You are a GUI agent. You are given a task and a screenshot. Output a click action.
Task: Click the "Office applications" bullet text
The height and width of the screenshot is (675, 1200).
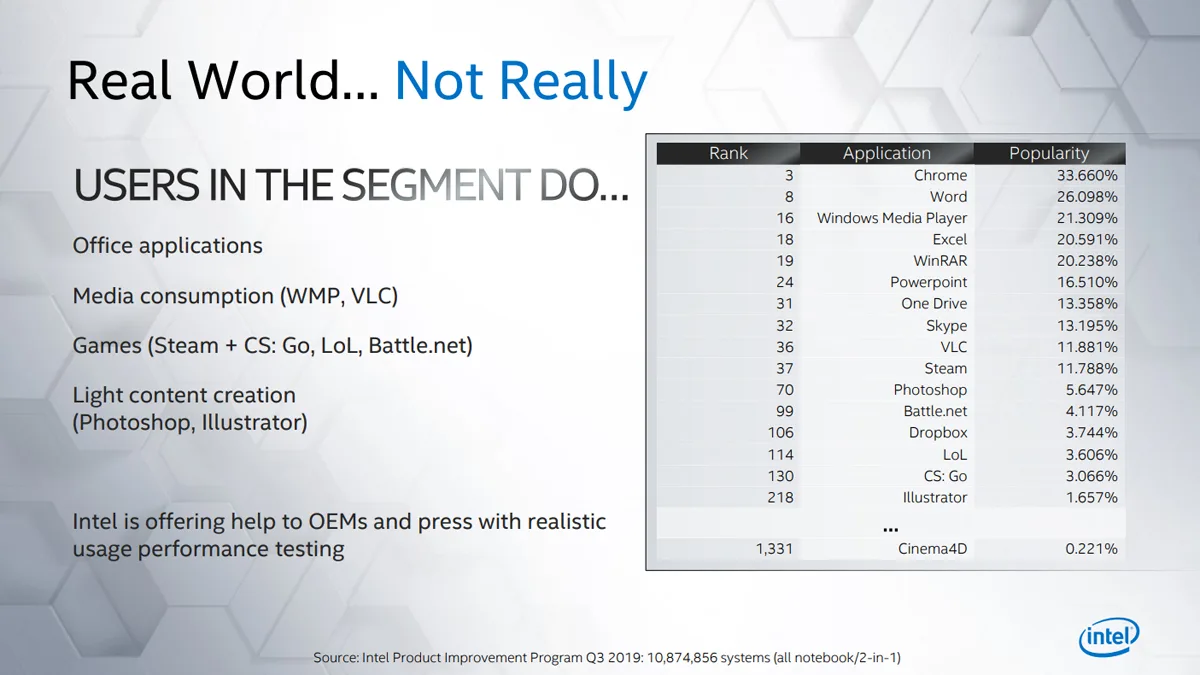tap(167, 246)
